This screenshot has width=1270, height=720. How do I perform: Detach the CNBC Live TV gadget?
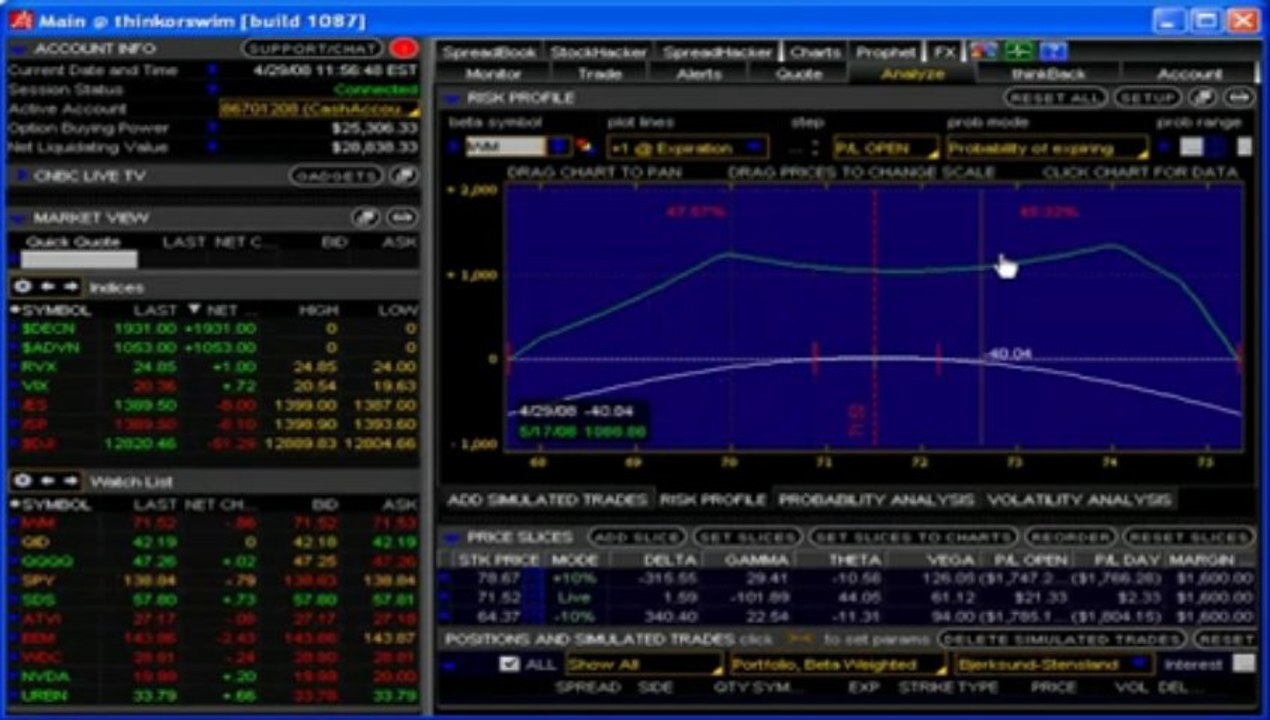(404, 176)
